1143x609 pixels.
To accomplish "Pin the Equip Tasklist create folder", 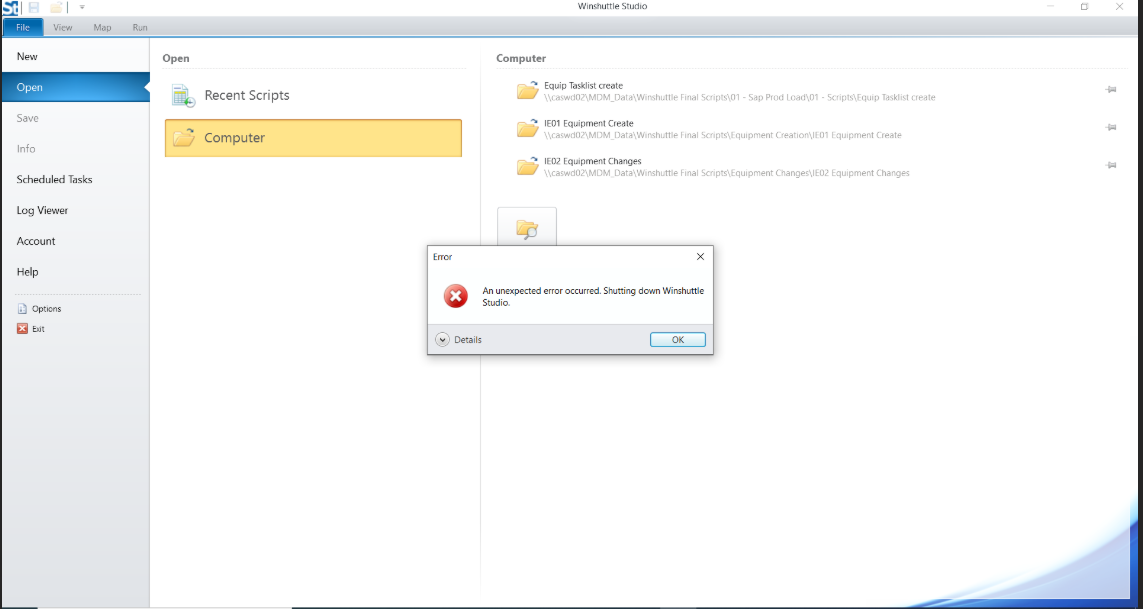I will point(1111,90).
